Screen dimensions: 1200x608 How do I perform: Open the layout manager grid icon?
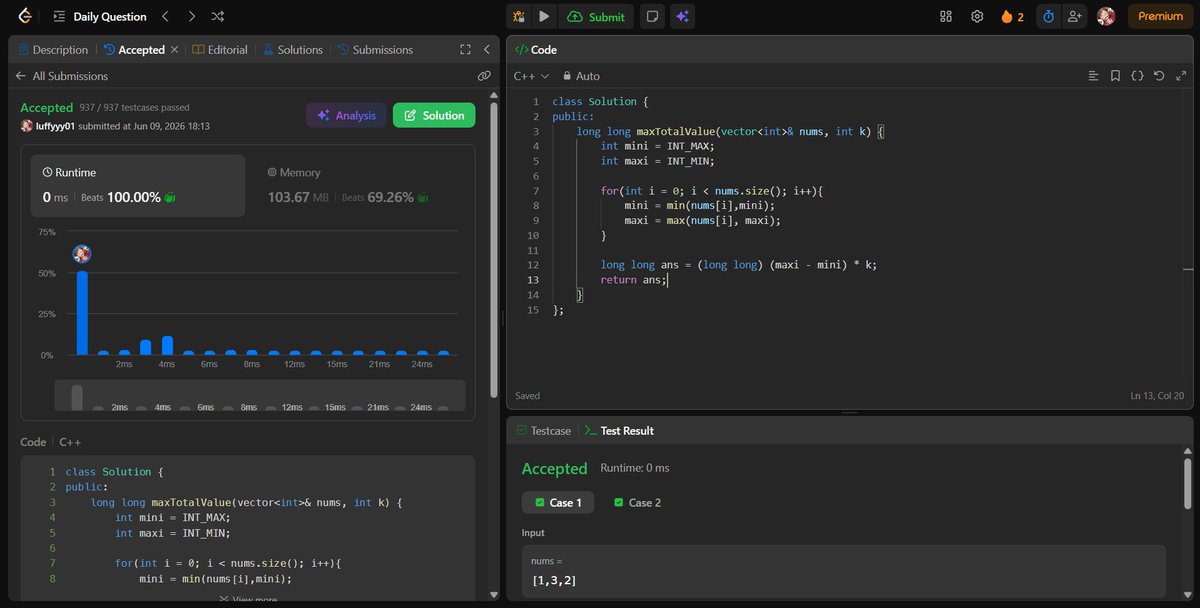(946, 16)
